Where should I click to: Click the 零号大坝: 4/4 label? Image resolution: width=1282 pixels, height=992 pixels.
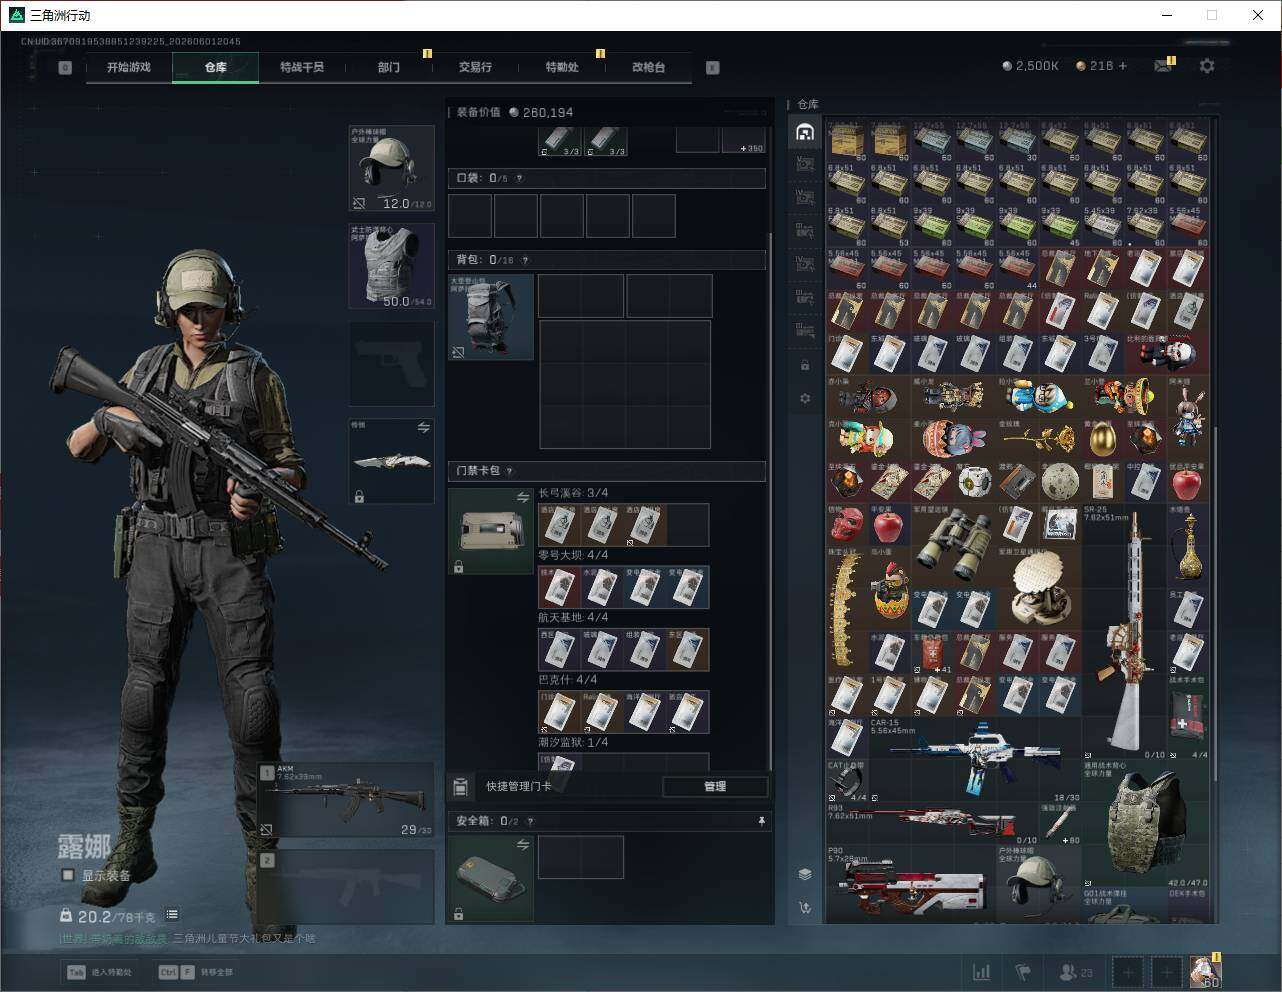pyautogui.click(x=573, y=555)
